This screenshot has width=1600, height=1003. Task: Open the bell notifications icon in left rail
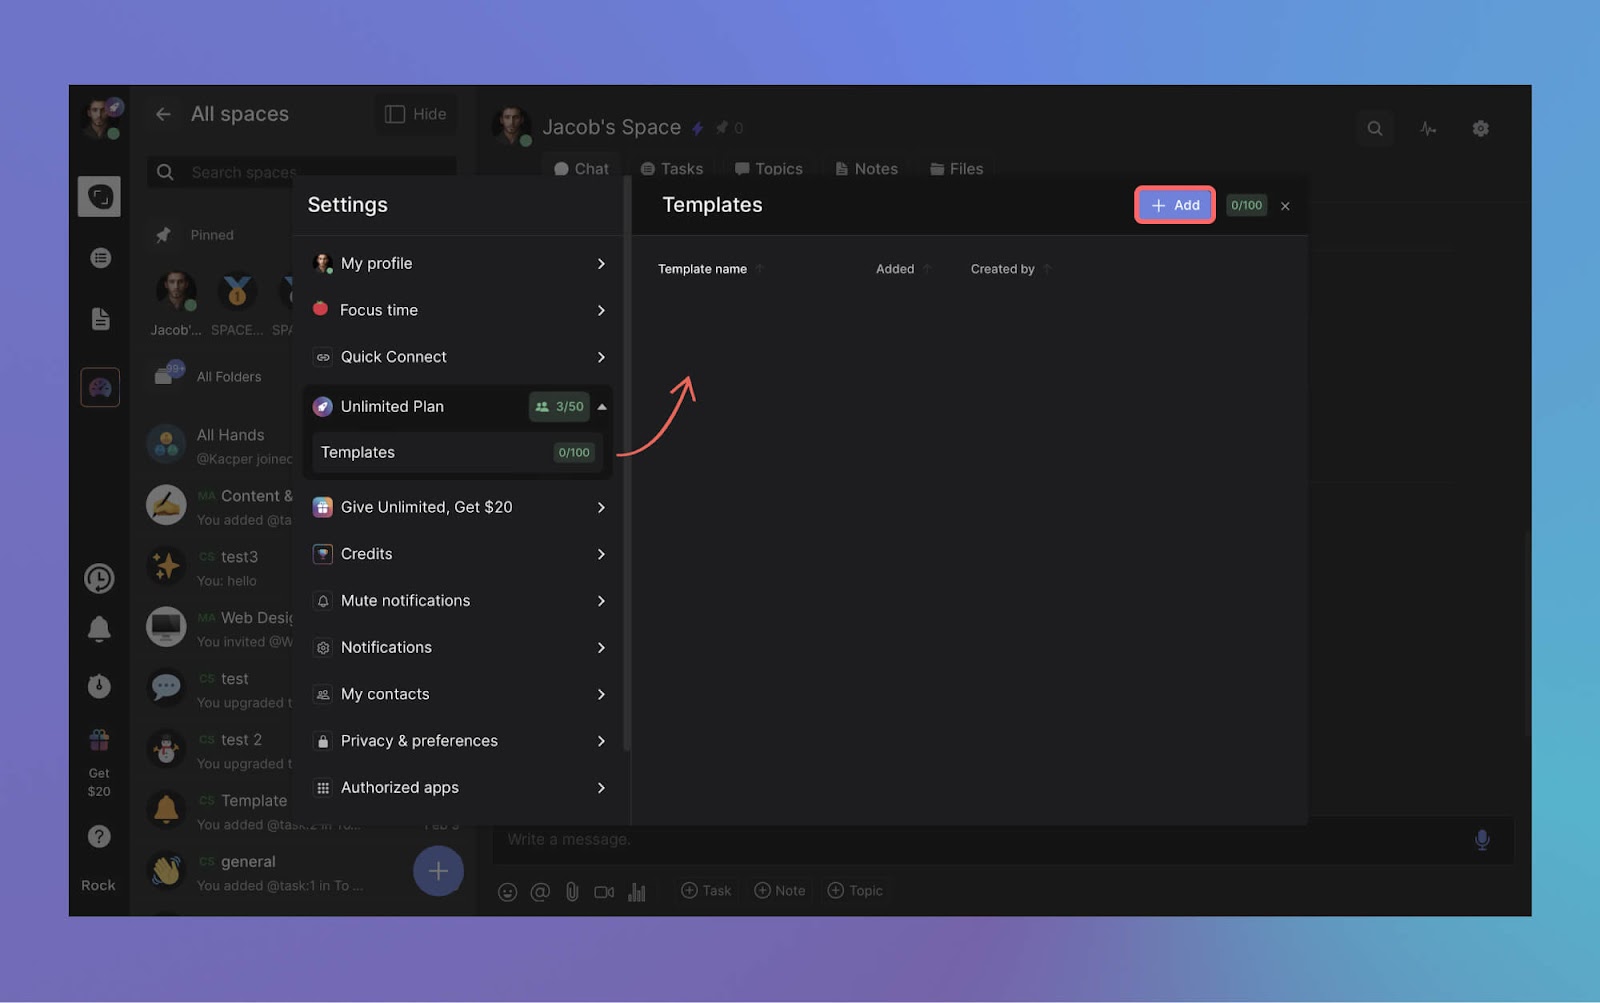pos(99,629)
